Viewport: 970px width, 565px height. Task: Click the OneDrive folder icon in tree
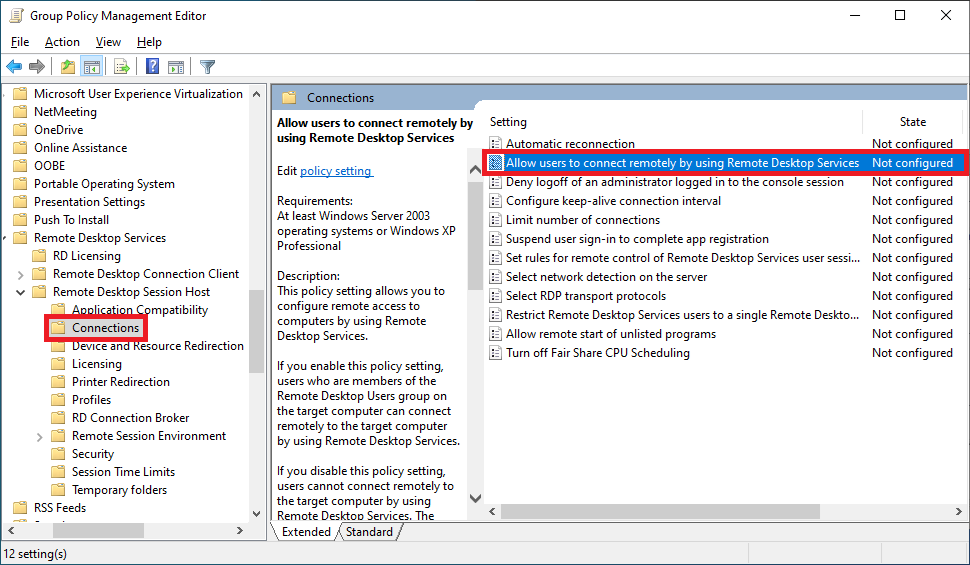[20, 130]
